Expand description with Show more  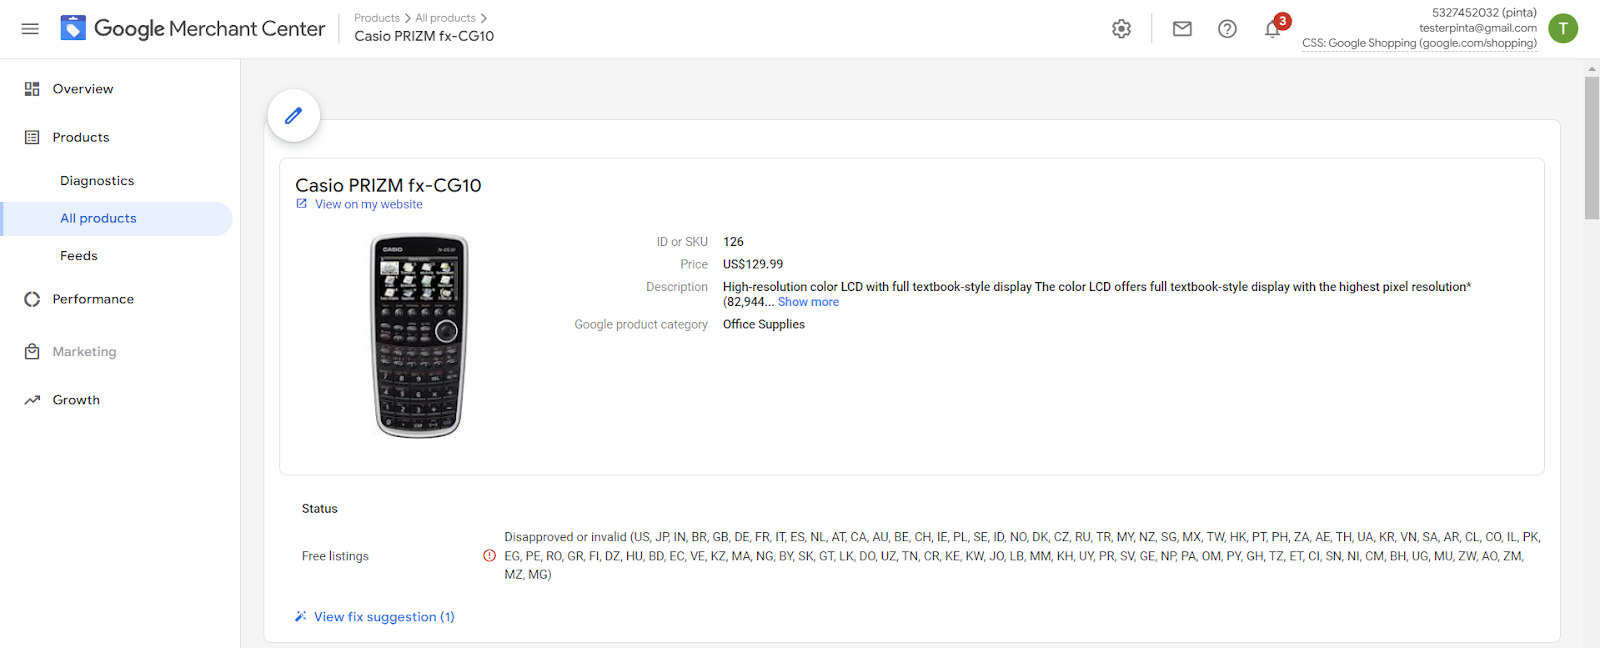coord(808,302)
